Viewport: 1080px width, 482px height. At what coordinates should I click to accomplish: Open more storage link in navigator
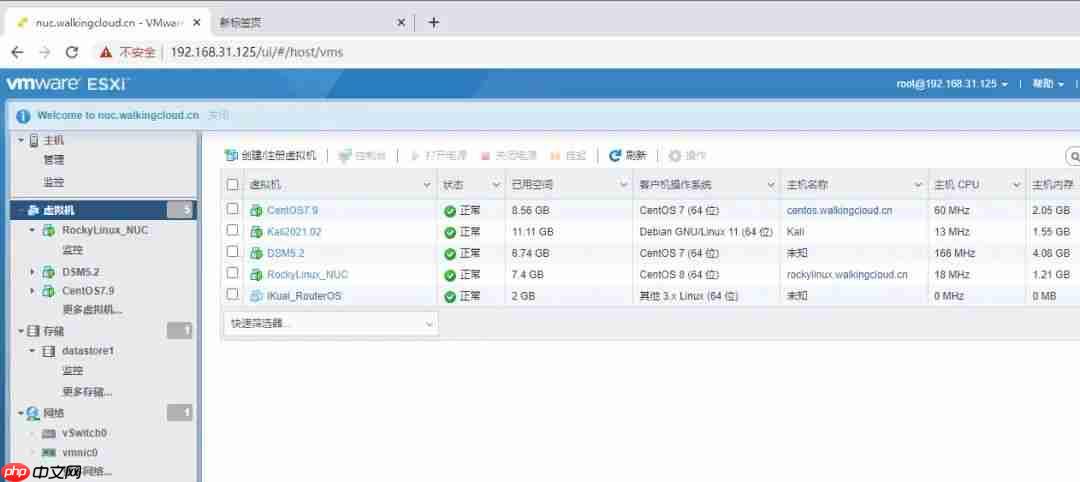87,392
